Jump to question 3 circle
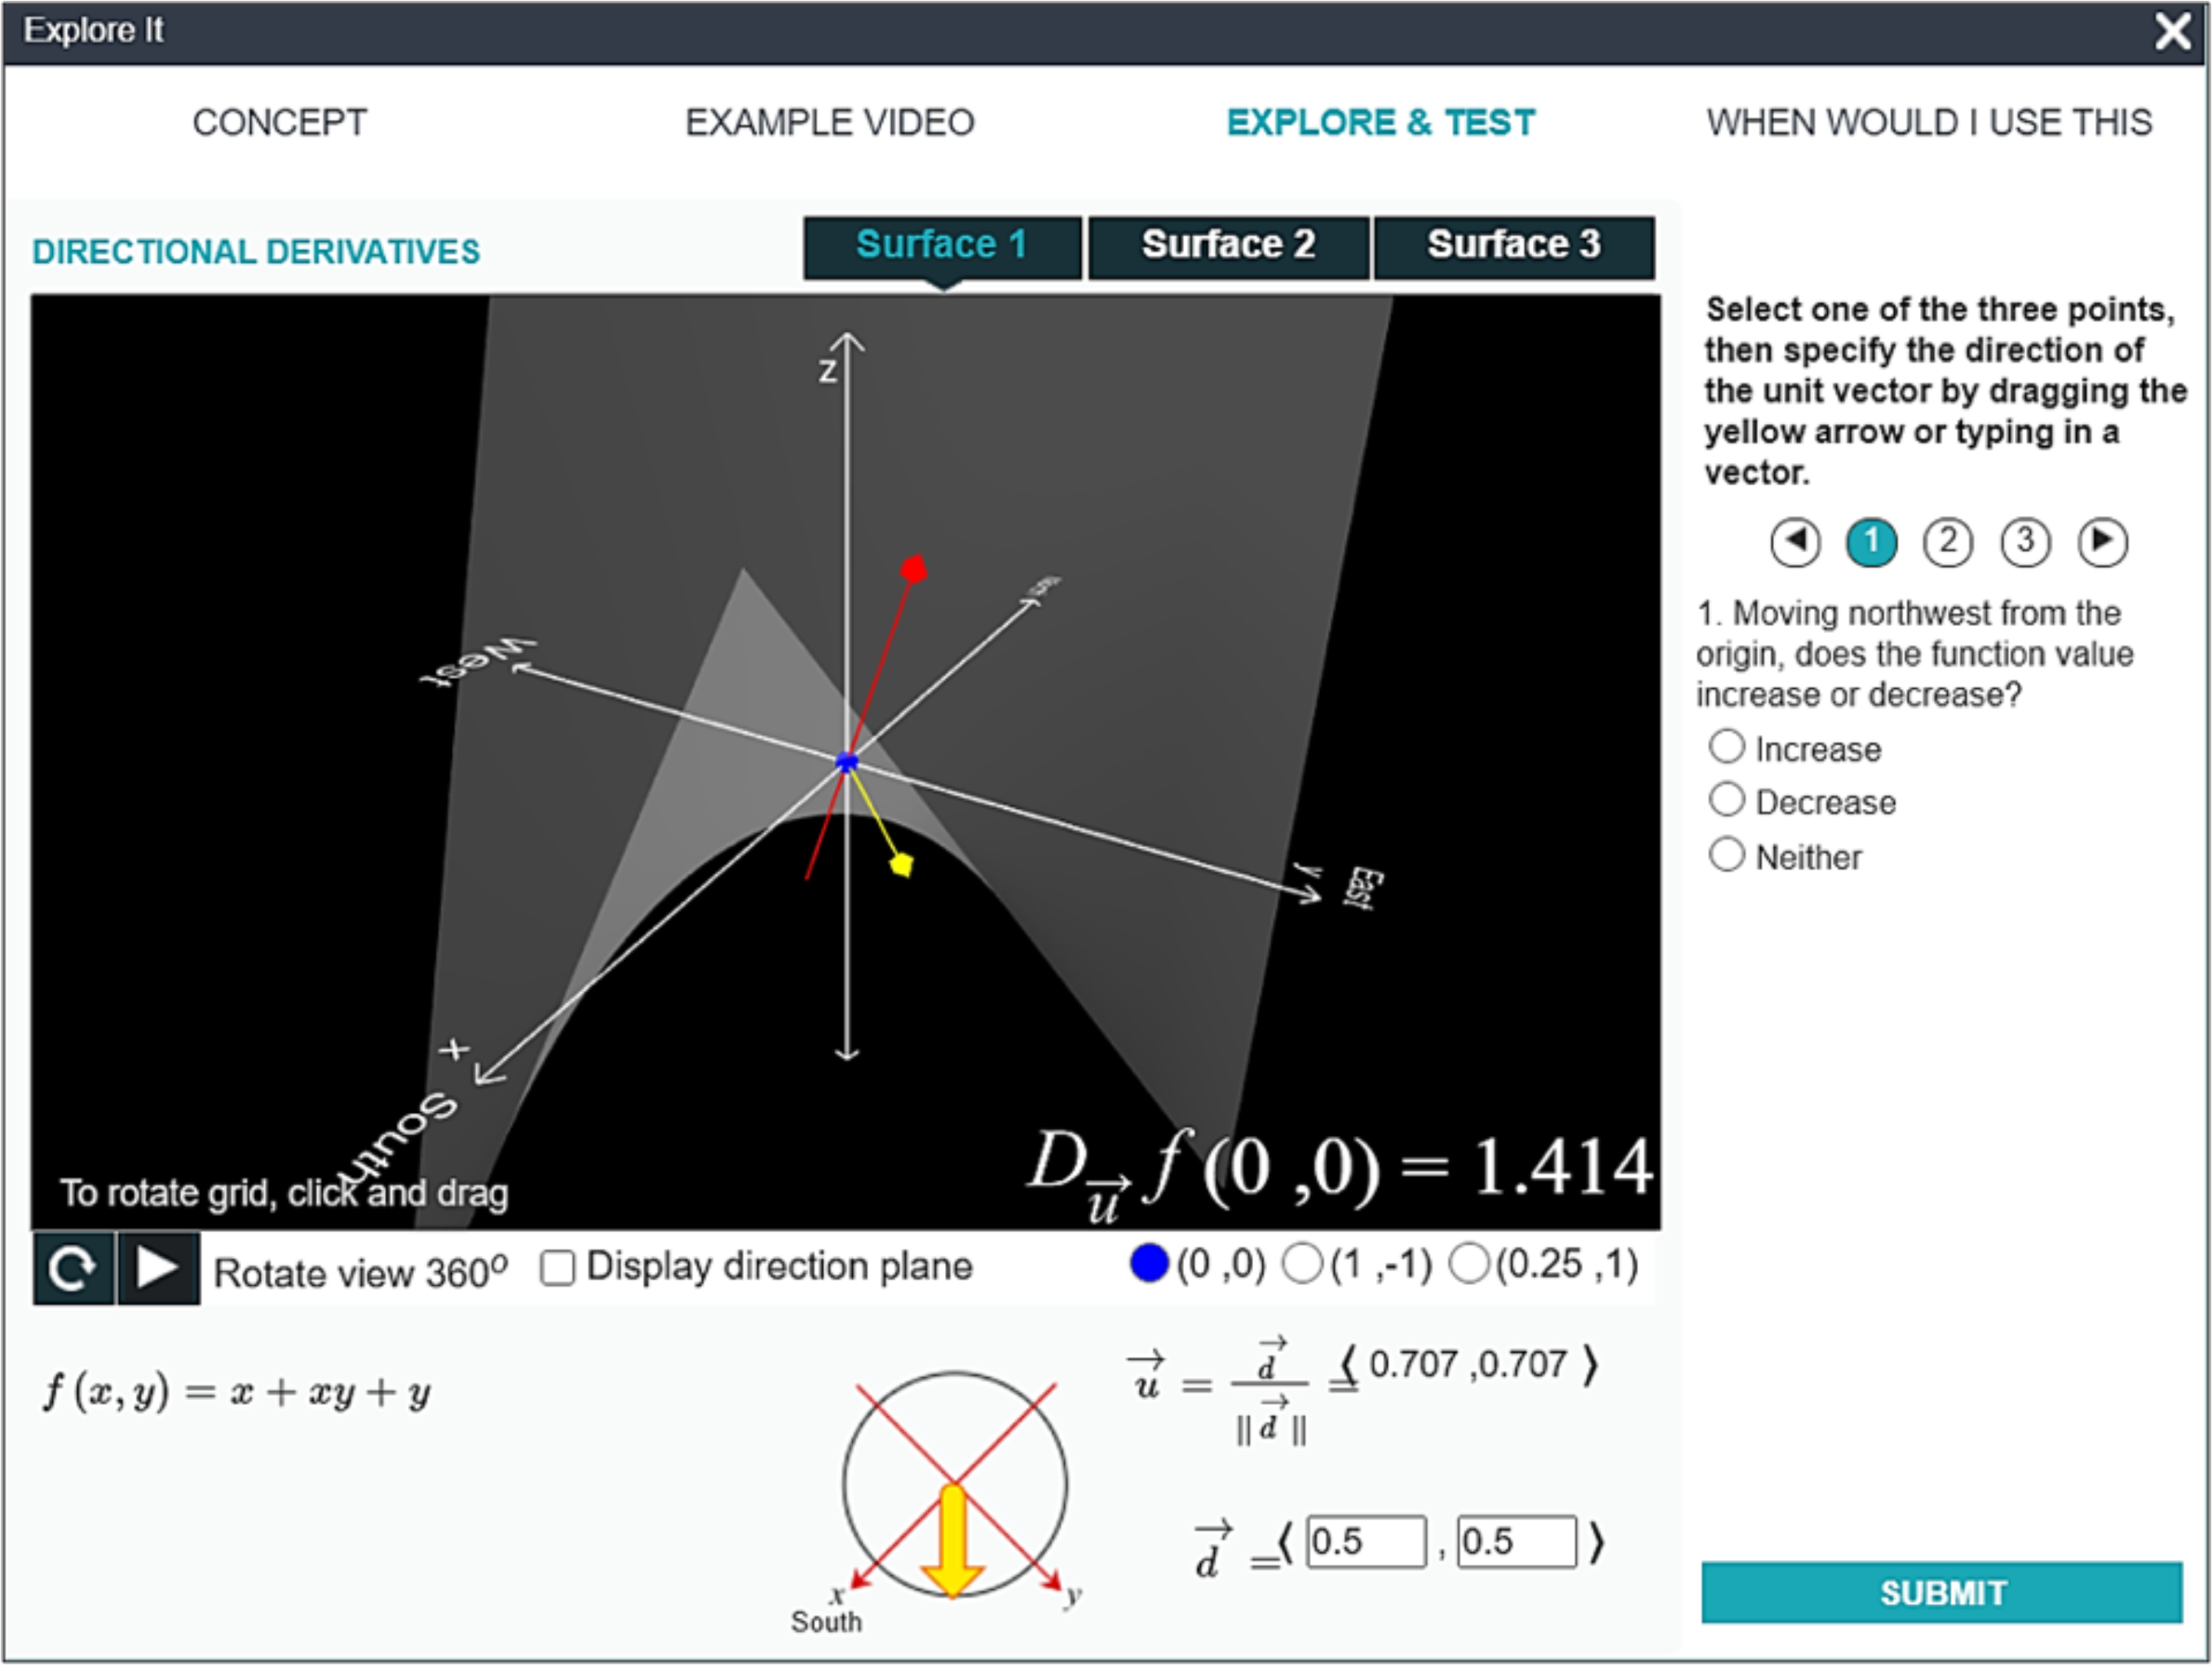Screen dimensions: 2212x1665 (2025, 542)
